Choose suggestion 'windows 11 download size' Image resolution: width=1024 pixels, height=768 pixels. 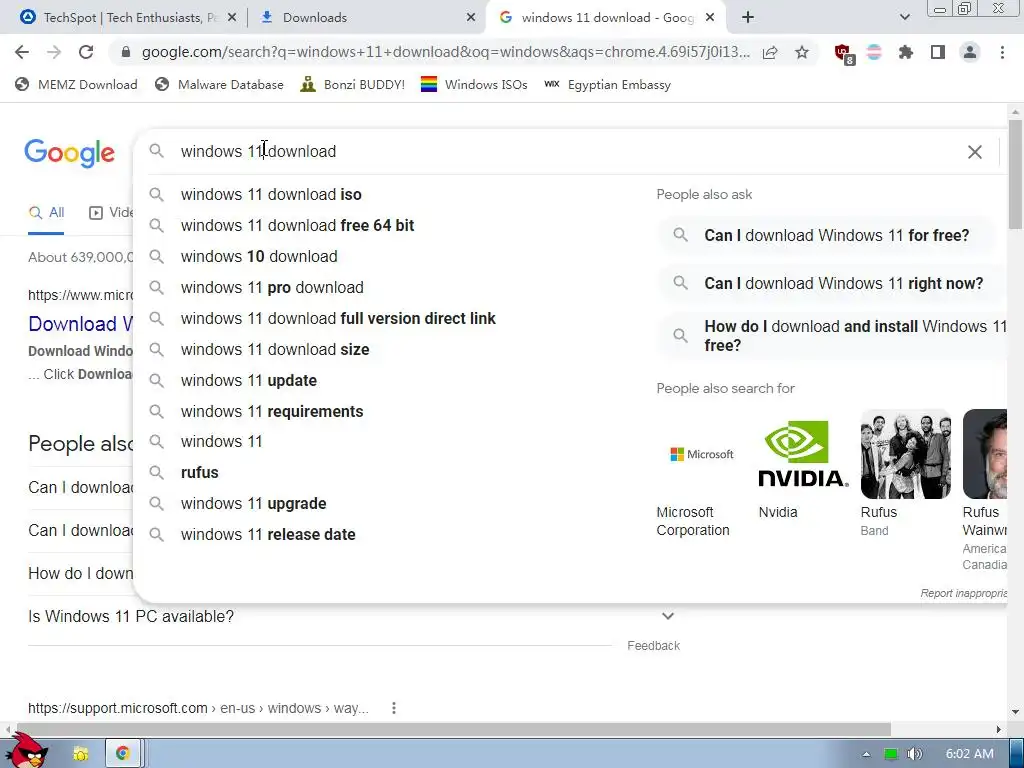coord(392,349)
